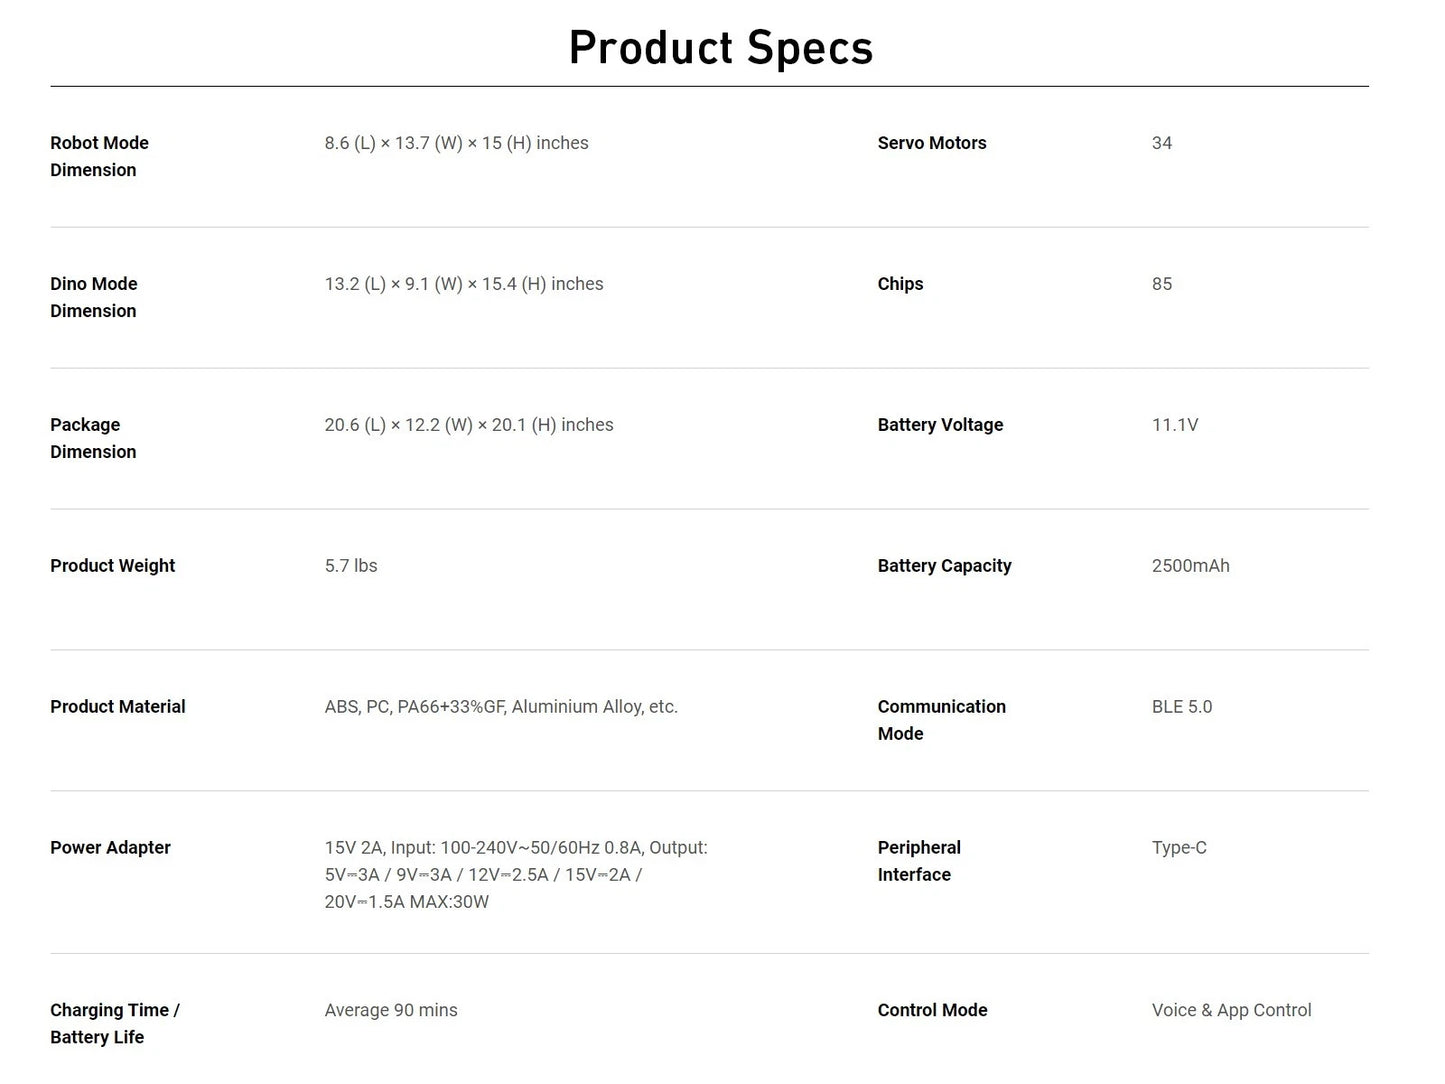Click the Chips count value 85
The height and width of the screenshot is (1084, 1445).
click(x=1162, y=284)
